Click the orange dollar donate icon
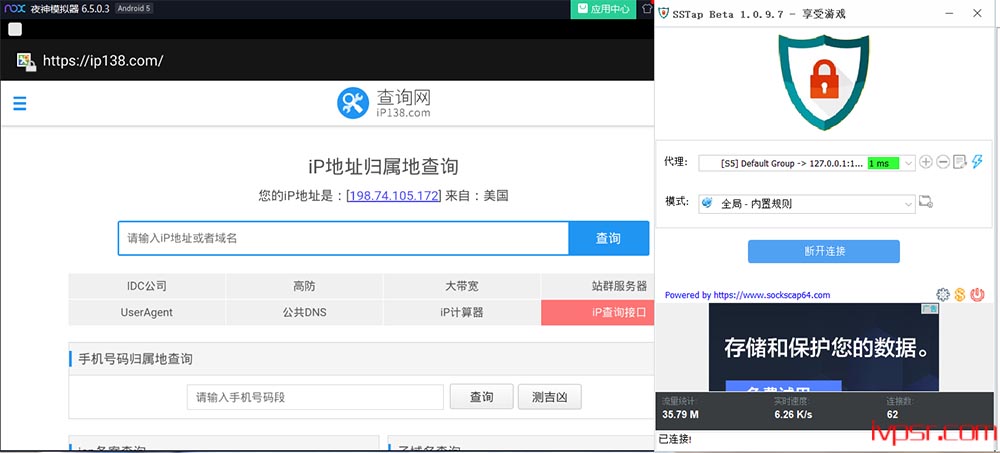This screenshot has width=1000, height=453. tap(960, 295)
